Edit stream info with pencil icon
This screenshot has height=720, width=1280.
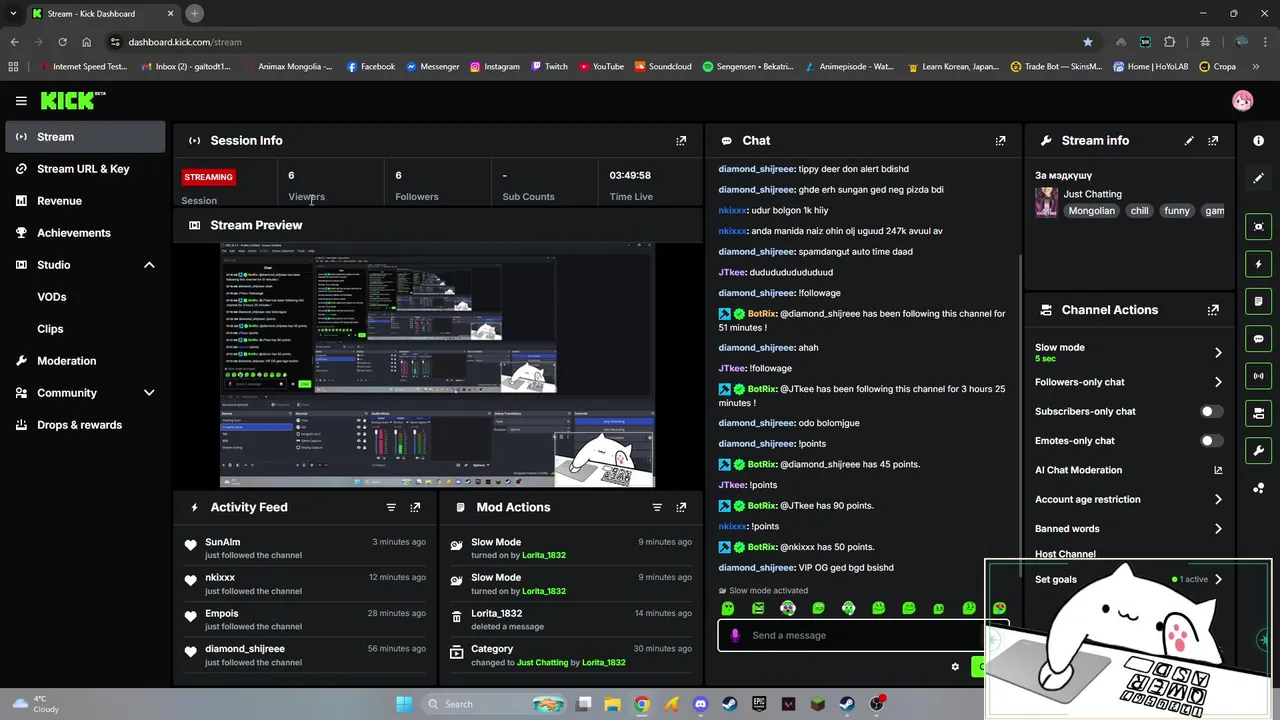[1189, 141]
